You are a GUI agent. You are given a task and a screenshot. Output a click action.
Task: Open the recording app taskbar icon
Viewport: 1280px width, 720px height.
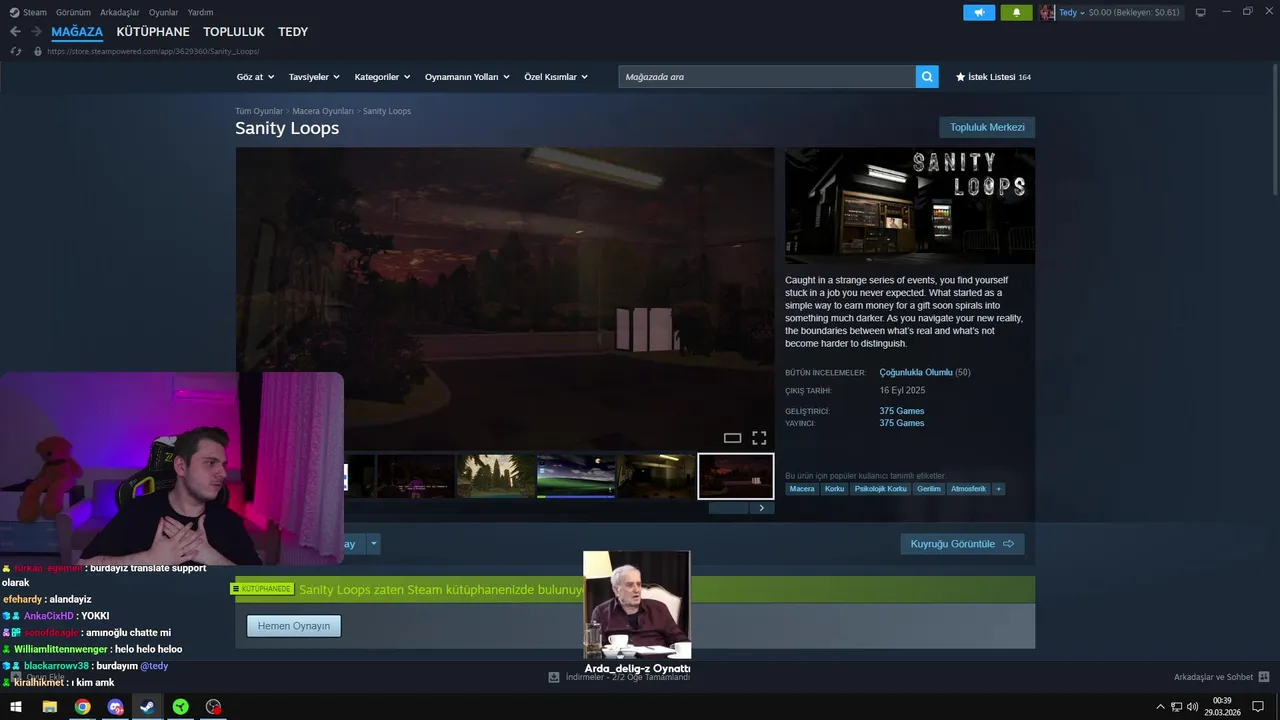[x=213, y=707]
